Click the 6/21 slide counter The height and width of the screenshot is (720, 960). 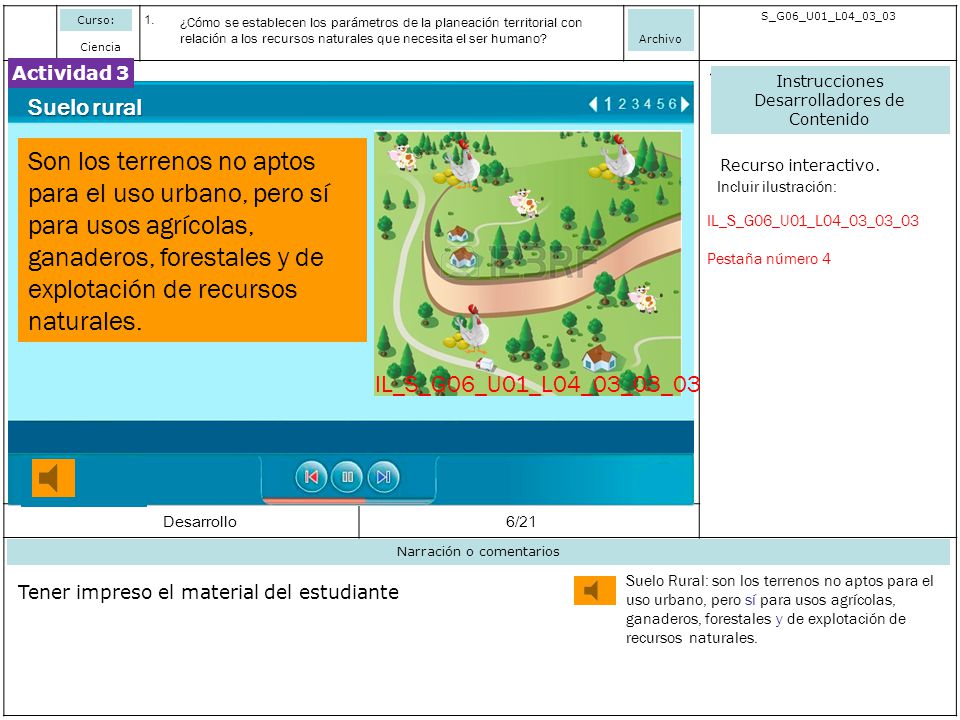pos(520,522)
